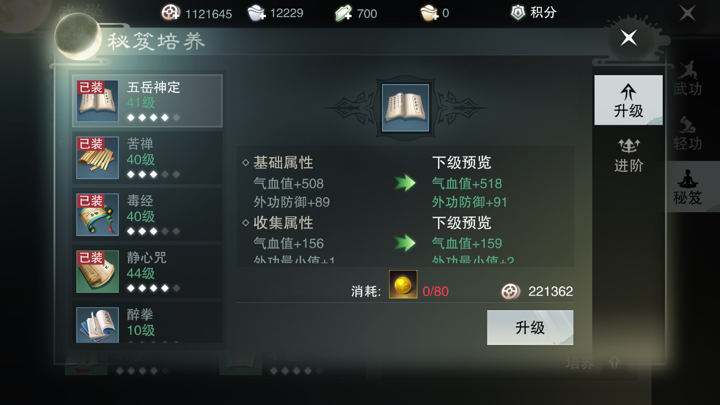Select the 苦禅 bamboo scroll icon
Viewport: 720px width, 405px height.
pyautogui.click(x=97, y=158)
